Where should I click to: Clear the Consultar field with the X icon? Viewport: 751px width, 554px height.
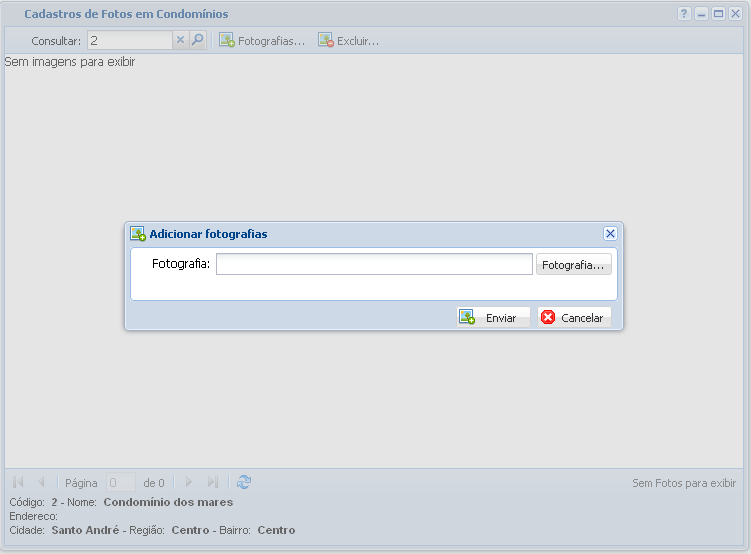181,41
